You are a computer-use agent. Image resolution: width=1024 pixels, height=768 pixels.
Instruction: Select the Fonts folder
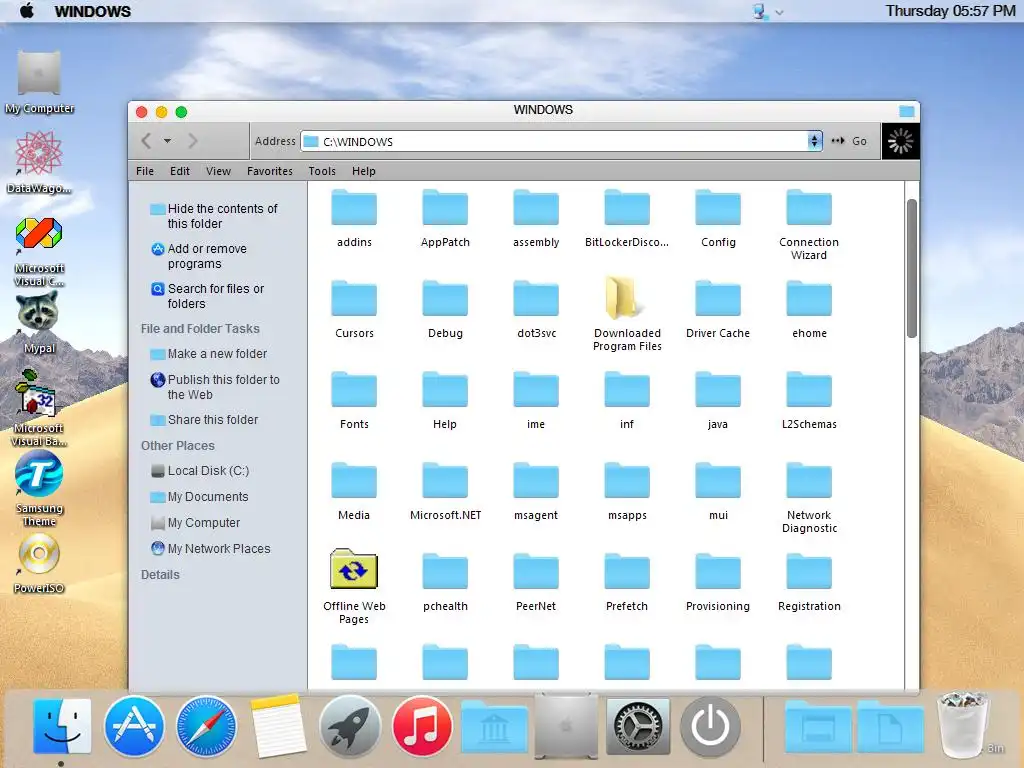pyautogui.click(x=354, y=400)
